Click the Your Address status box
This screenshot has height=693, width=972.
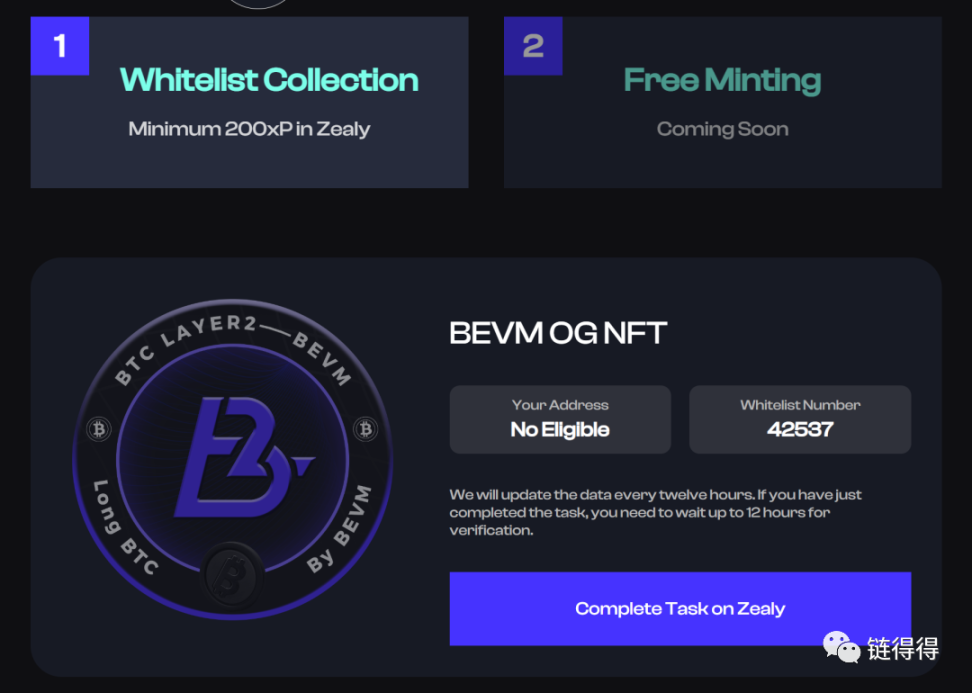(x=560, y=420)
